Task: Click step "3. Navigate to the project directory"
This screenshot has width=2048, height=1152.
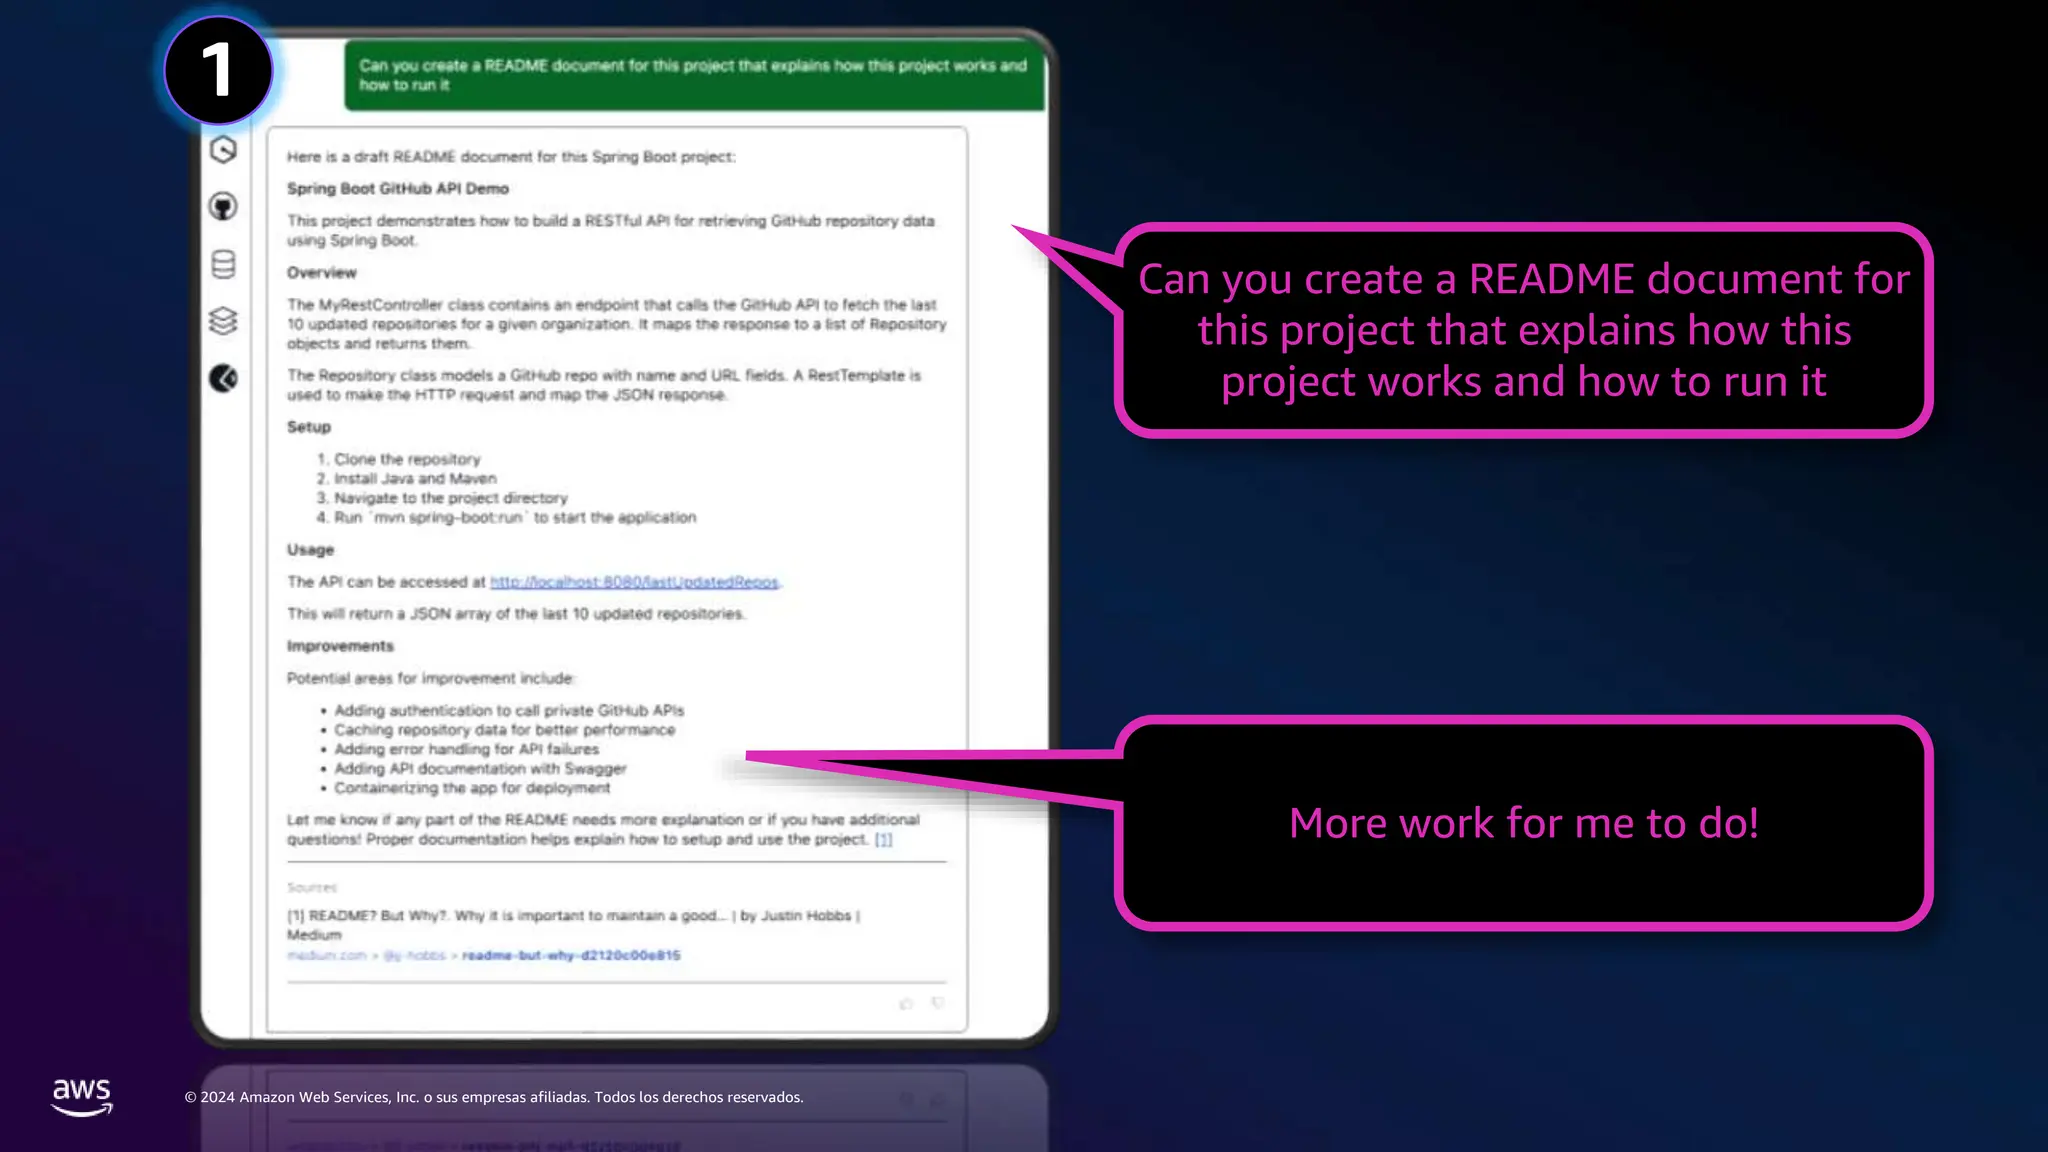Action: tap(441, 498)
